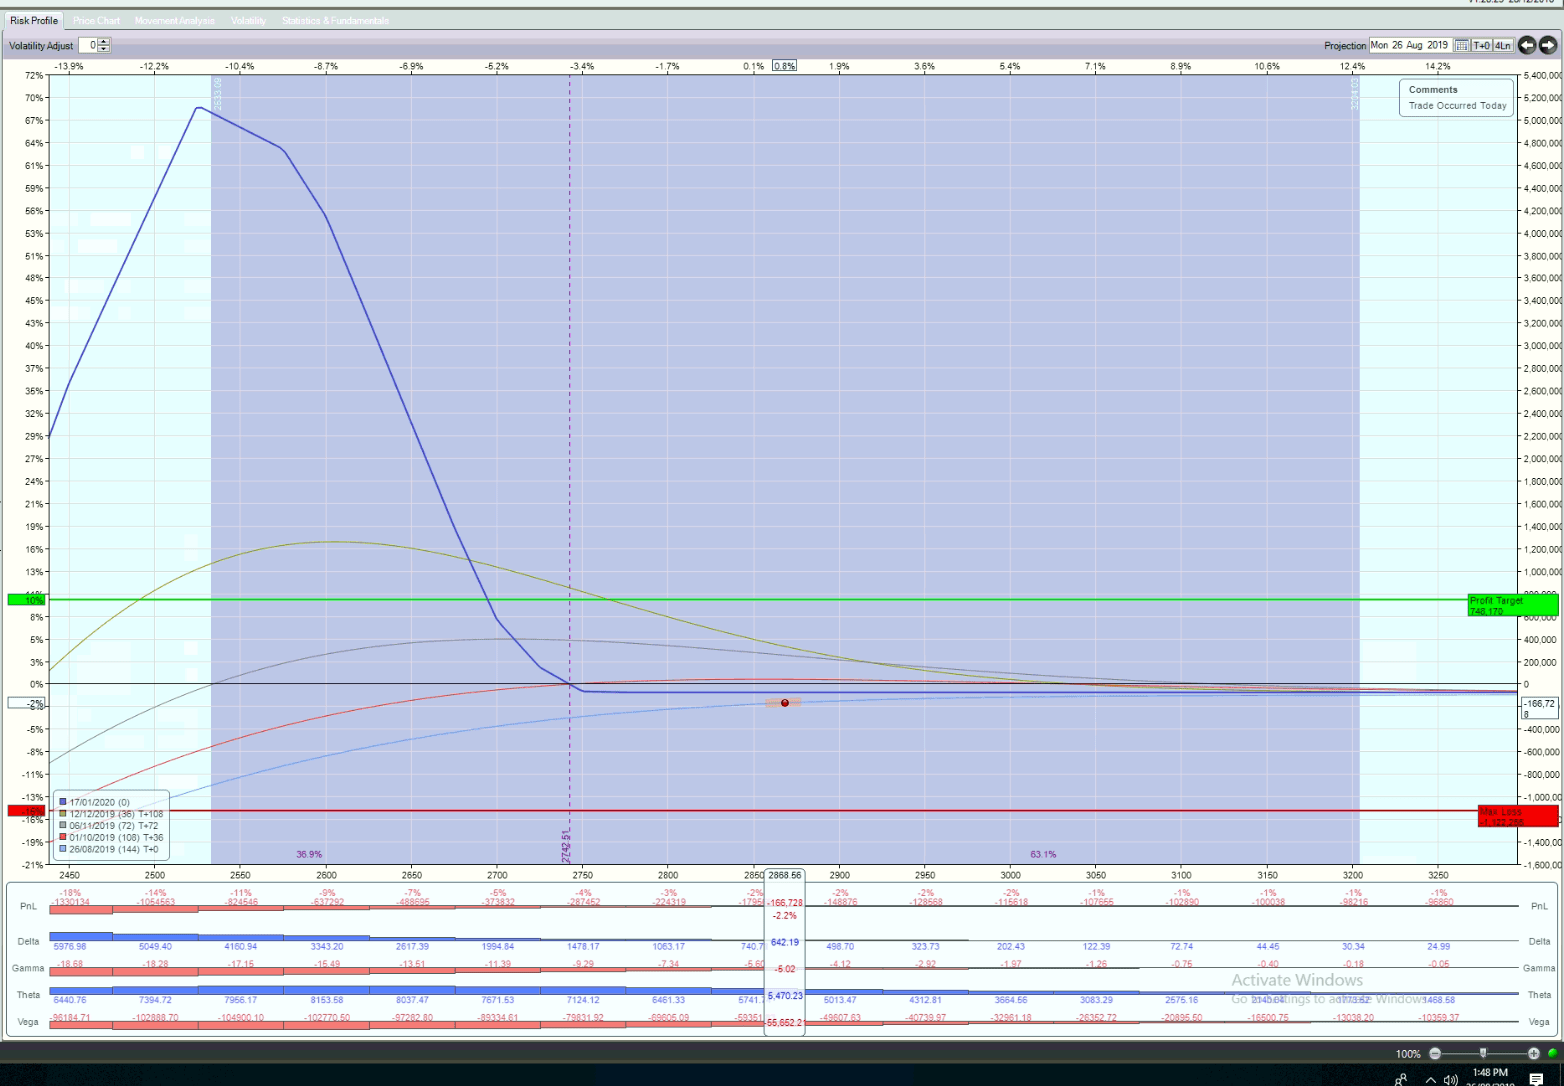Click the green Profit Target label

tap(1512, 605)
